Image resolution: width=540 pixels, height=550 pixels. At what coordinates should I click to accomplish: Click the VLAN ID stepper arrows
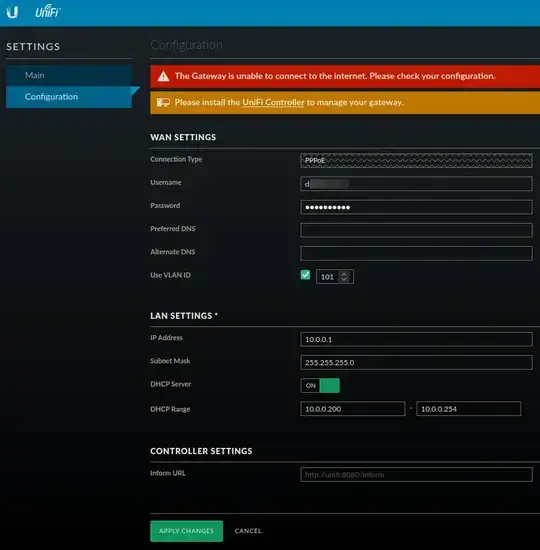coord(344,277)
